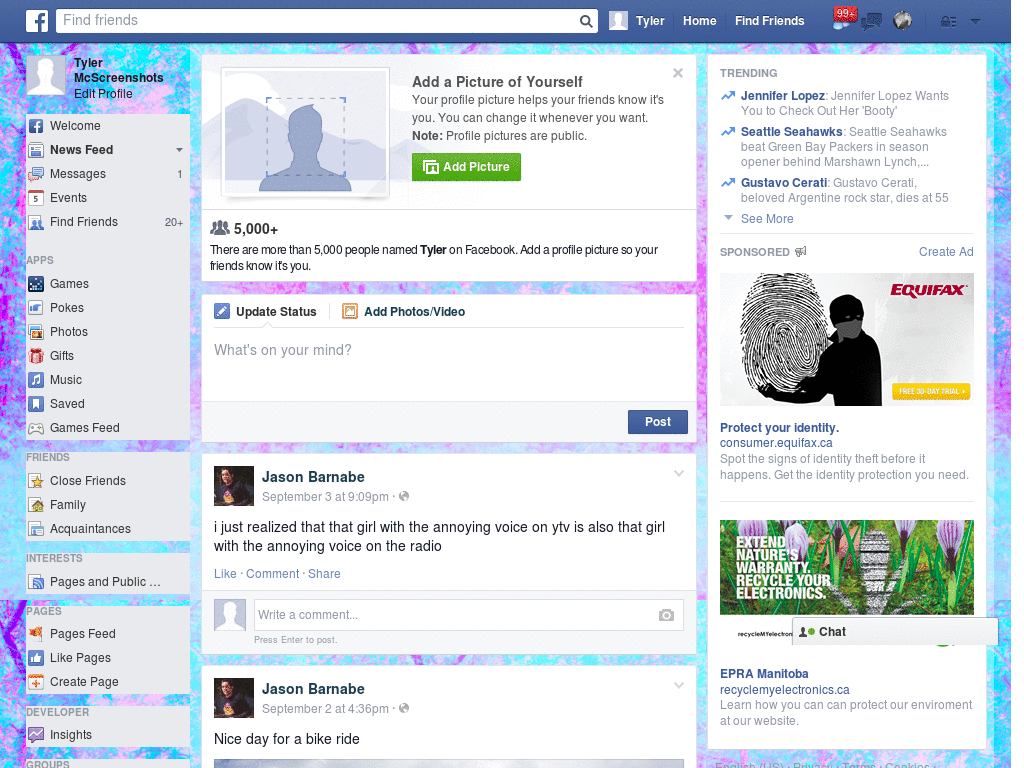Open options arrow on September 3 post

click(679, 473)
